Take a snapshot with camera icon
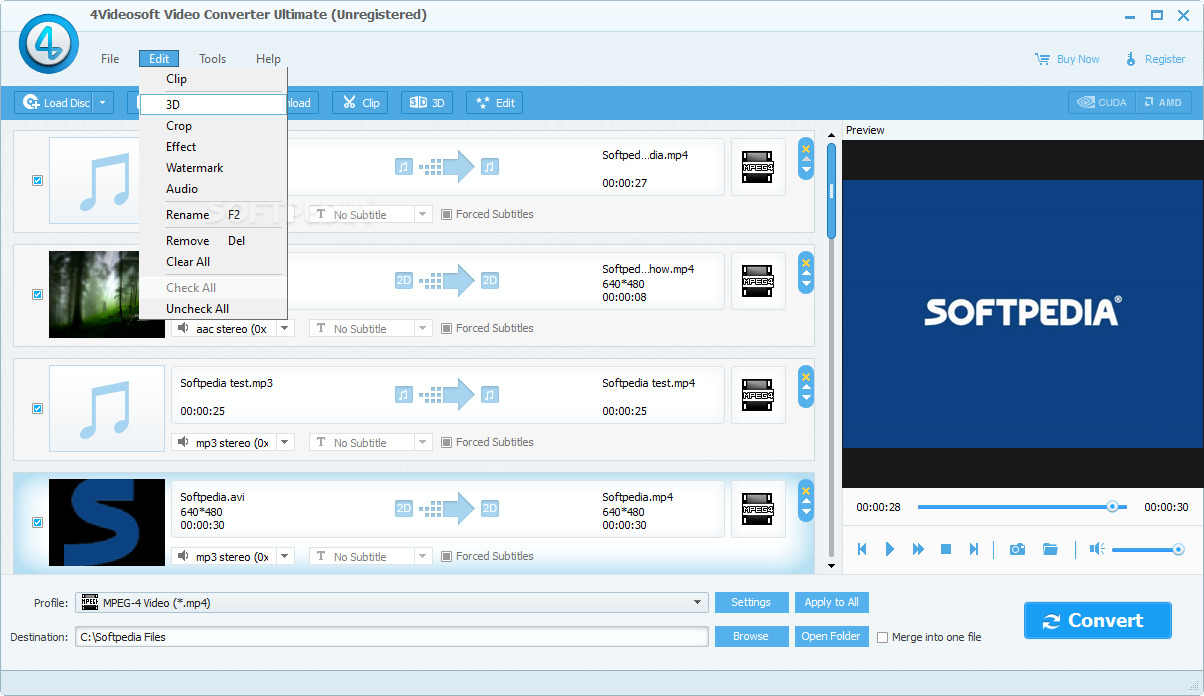This screenshot has height=696, width=1204. (1017, 549)
